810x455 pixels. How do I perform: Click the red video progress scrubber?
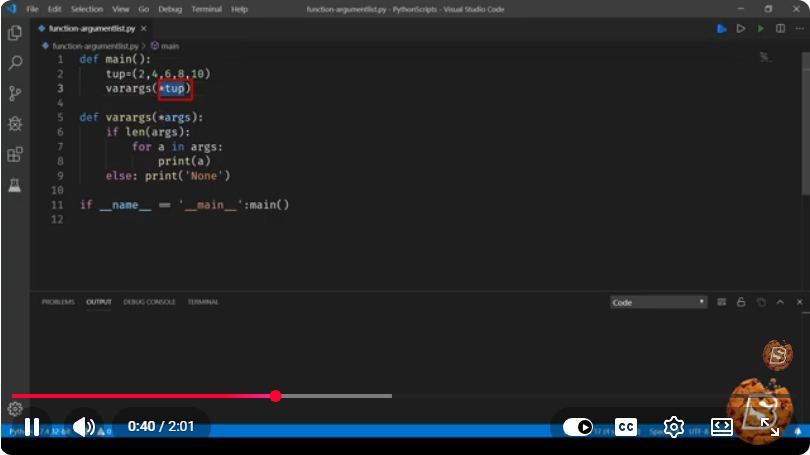tap(276, 396)
